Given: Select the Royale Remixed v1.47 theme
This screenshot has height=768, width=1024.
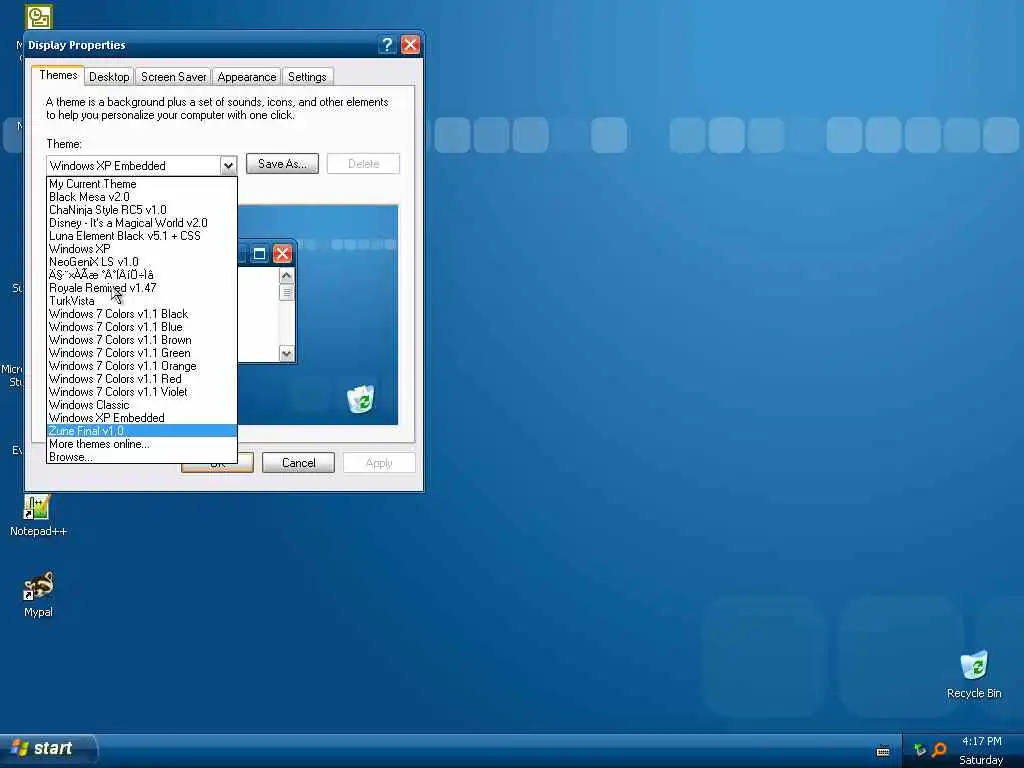Looking at the screenshot, I should coord(142,288).
